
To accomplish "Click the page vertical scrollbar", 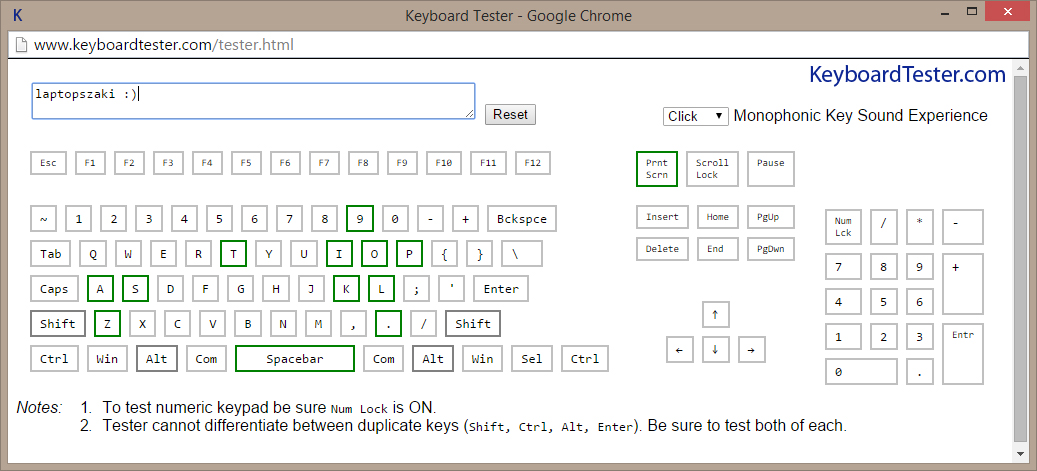I will click(1020, 258).
